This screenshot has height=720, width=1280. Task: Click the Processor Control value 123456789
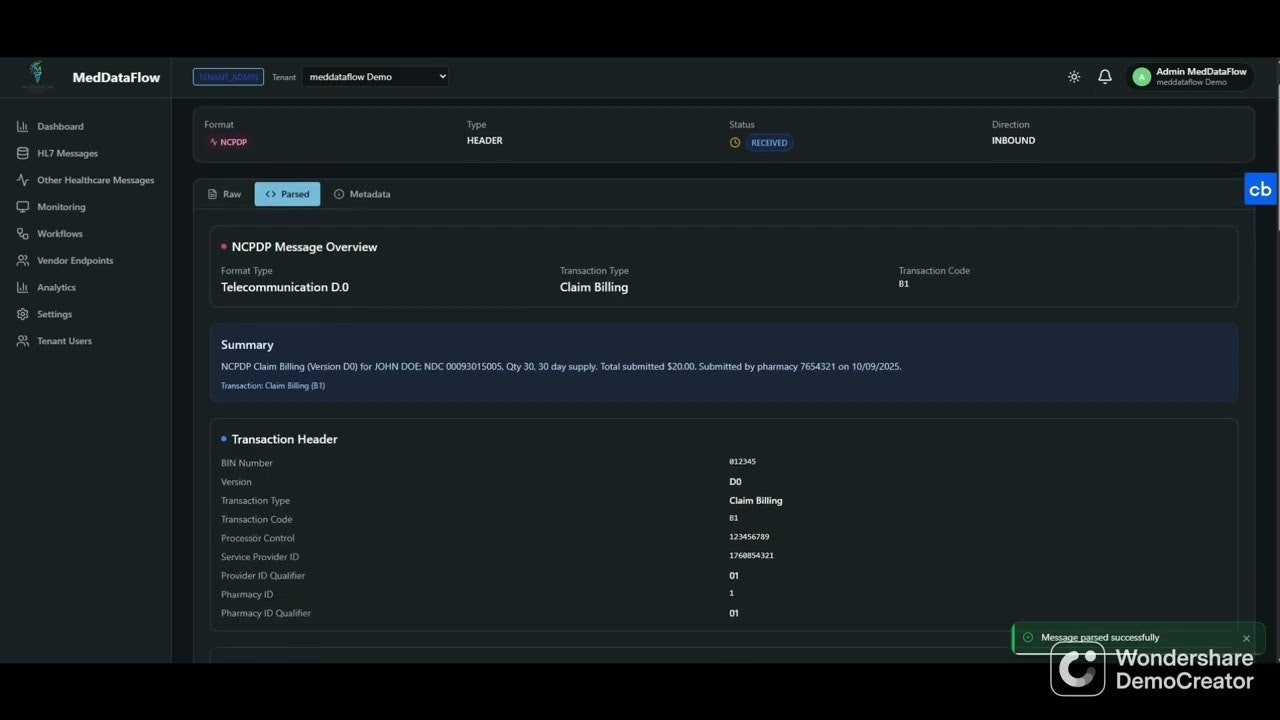click(x=749, y=537)
